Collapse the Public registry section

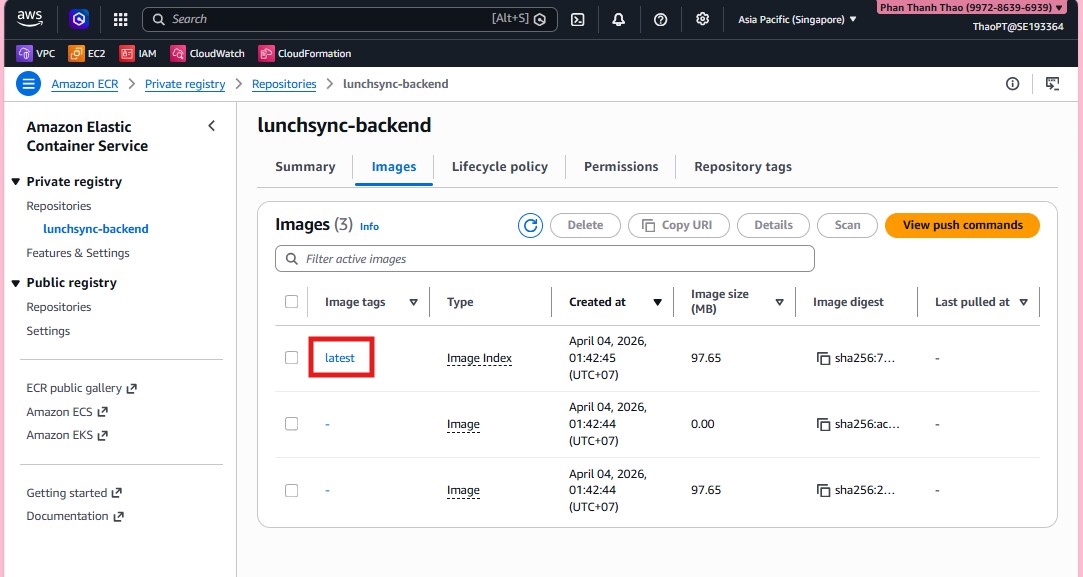(16, 283)
